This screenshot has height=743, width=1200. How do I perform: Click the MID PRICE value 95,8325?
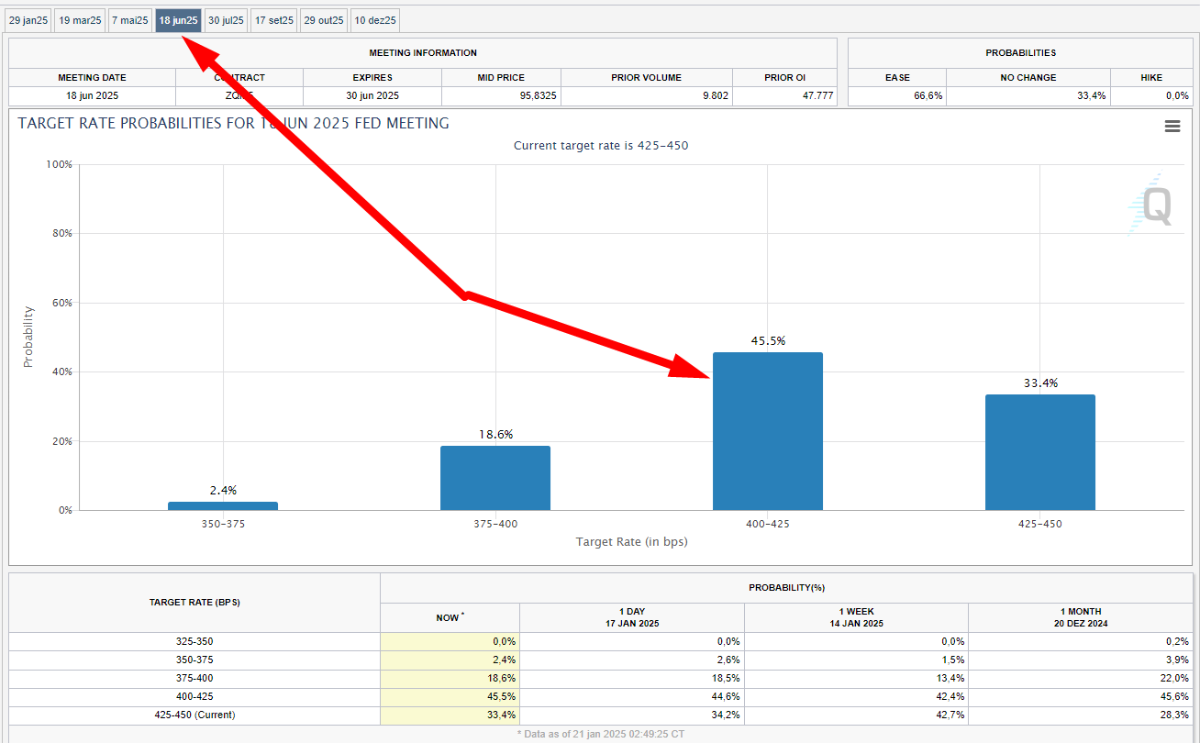pos(500,96)
